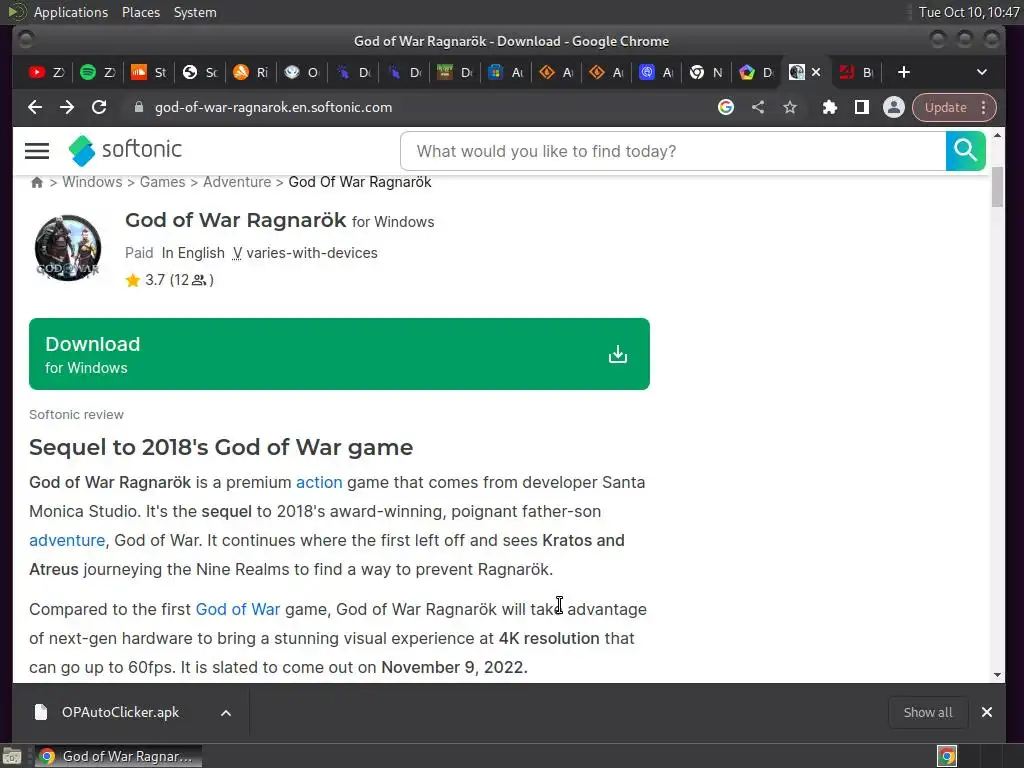Viewport: 1024px width, 768px height.
Task: Click the green Download for Windows button
Action: coord(339,354)
